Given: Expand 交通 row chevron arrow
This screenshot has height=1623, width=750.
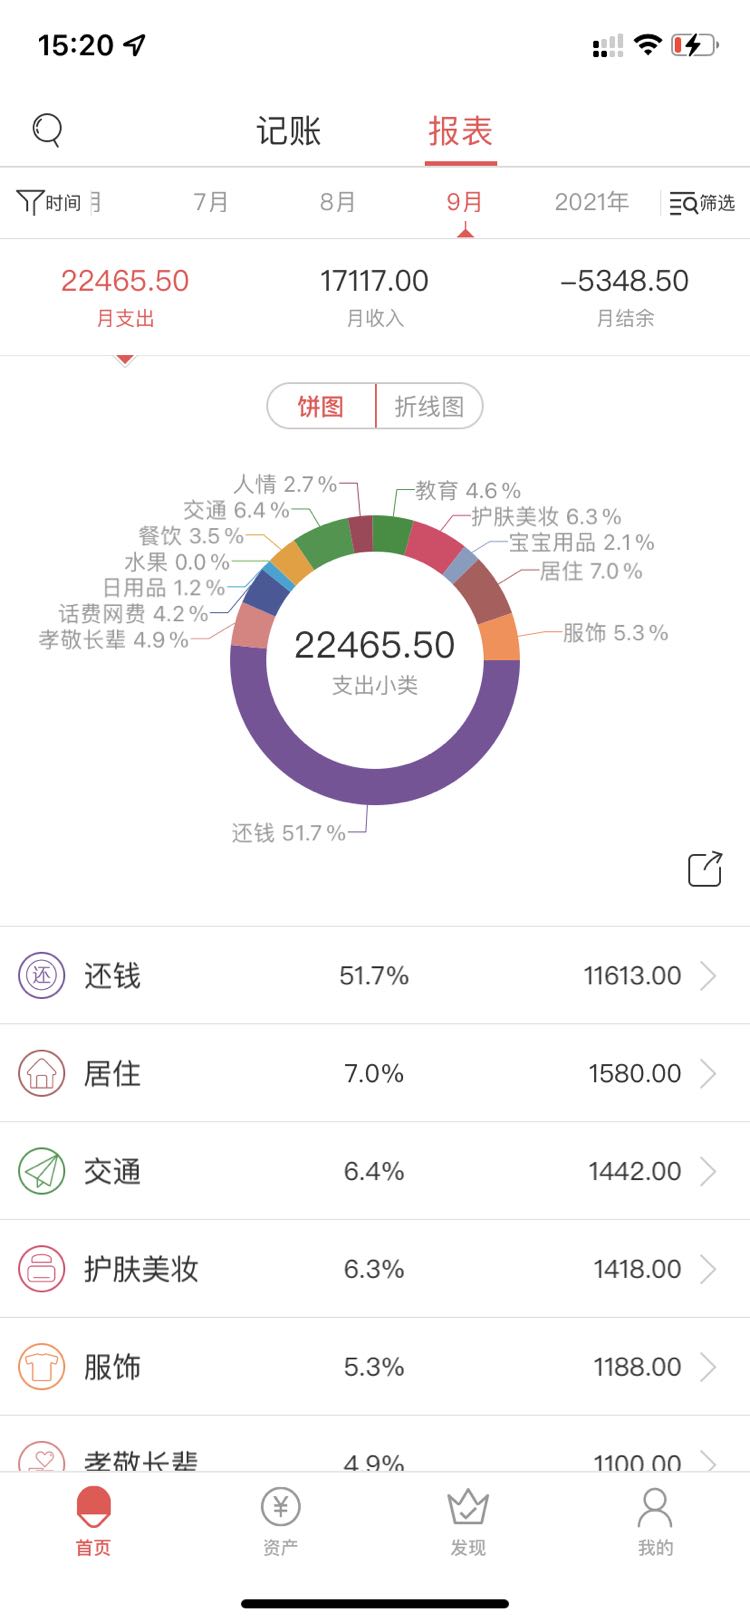Looking at the screenshot, I should coord(708,1171).
